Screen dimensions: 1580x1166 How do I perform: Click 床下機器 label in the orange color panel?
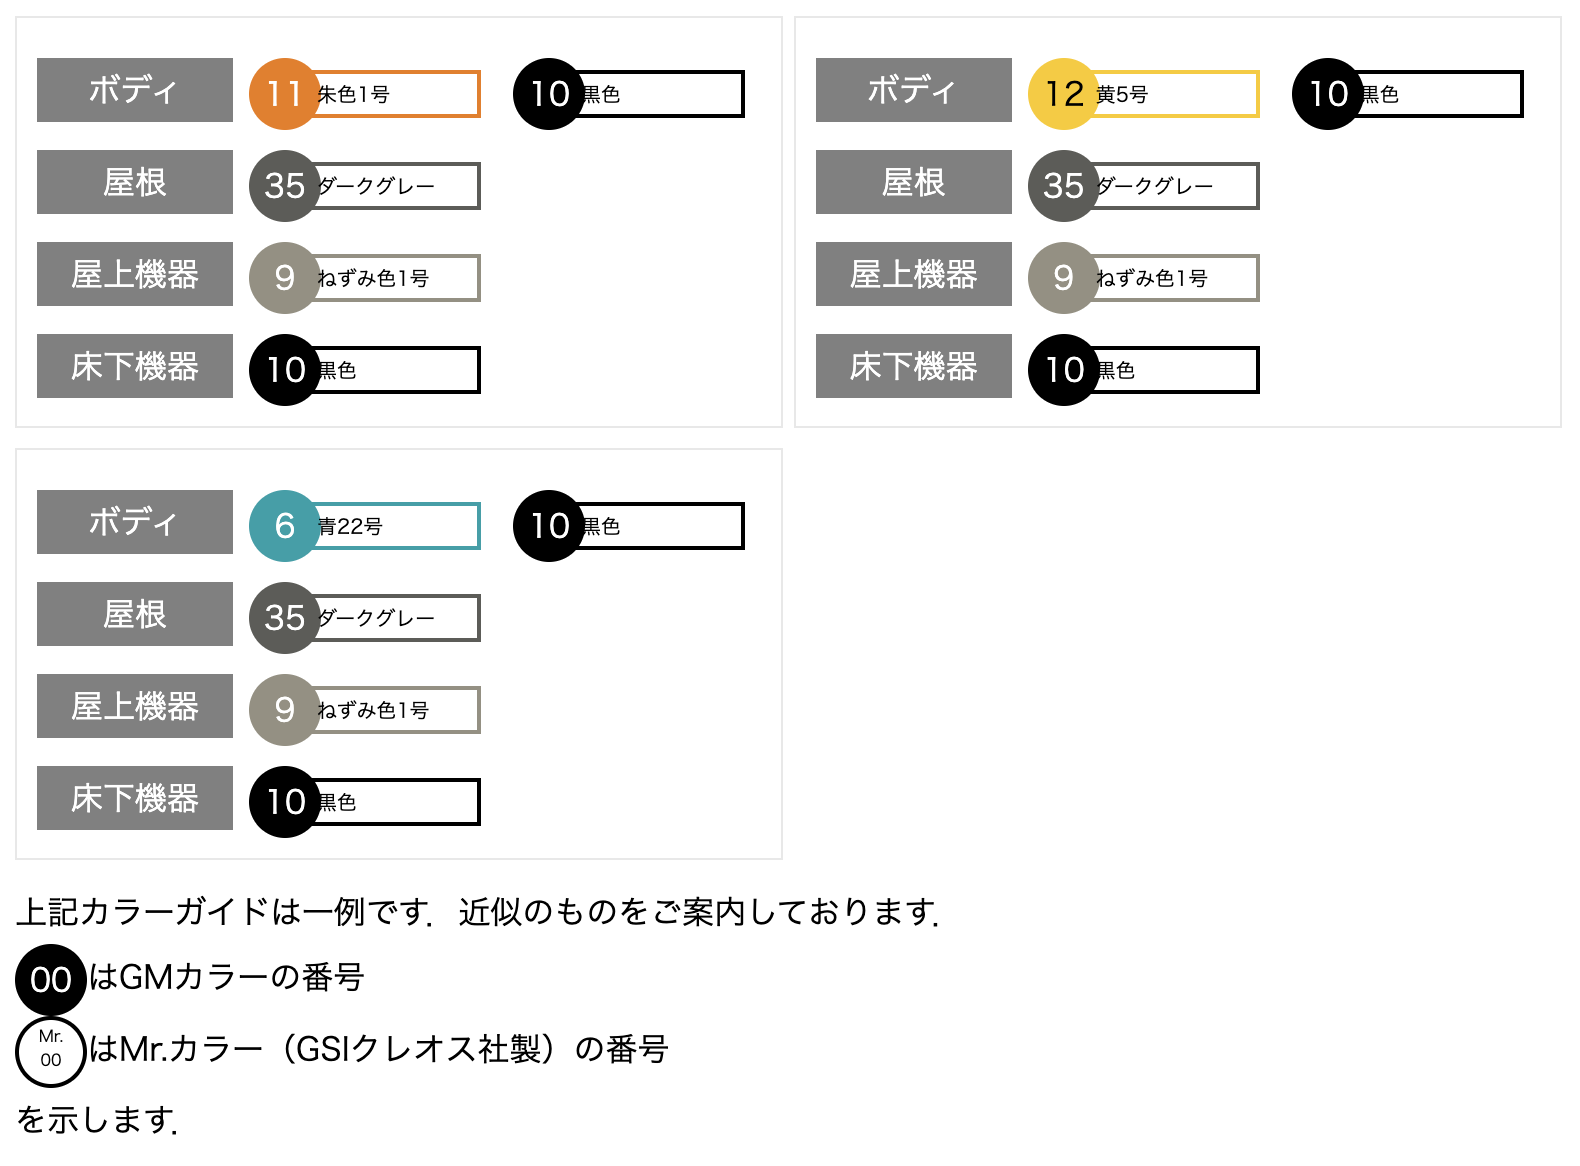[x=135, y=366]
